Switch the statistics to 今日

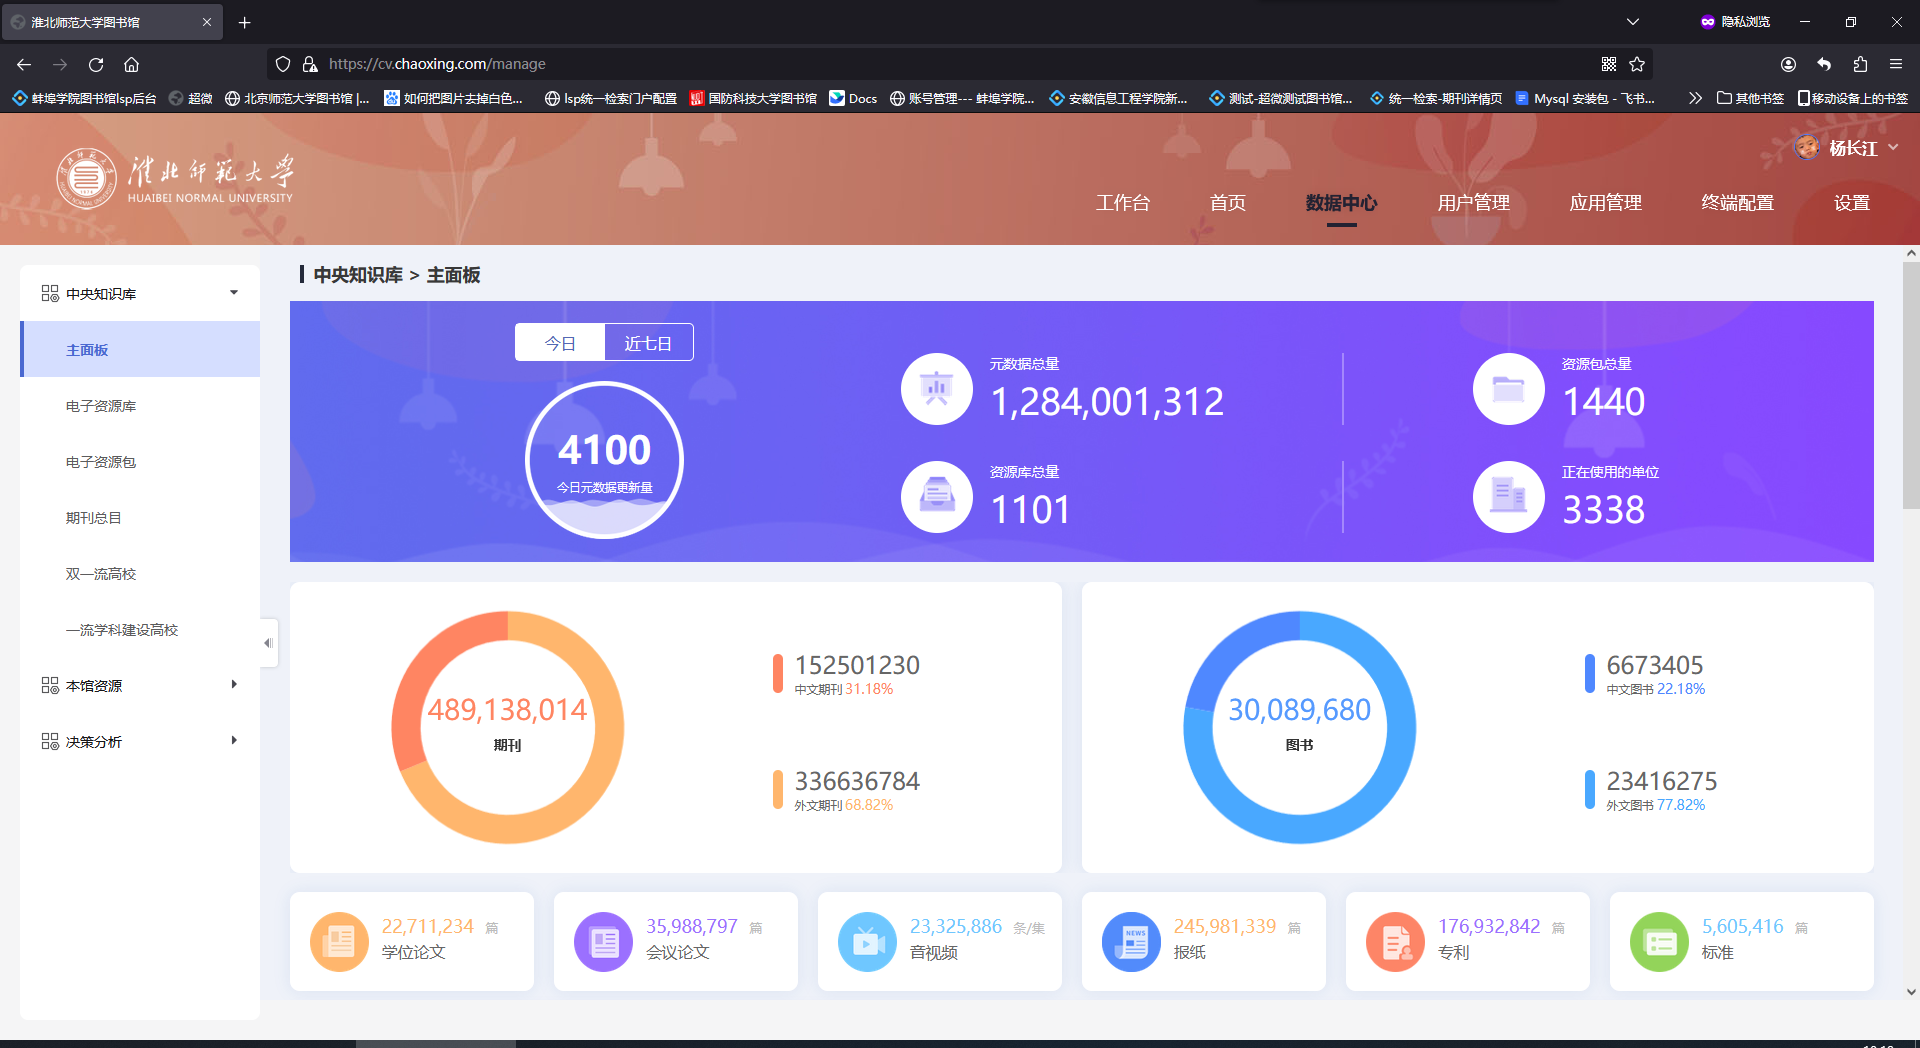[x=560, y=343]
